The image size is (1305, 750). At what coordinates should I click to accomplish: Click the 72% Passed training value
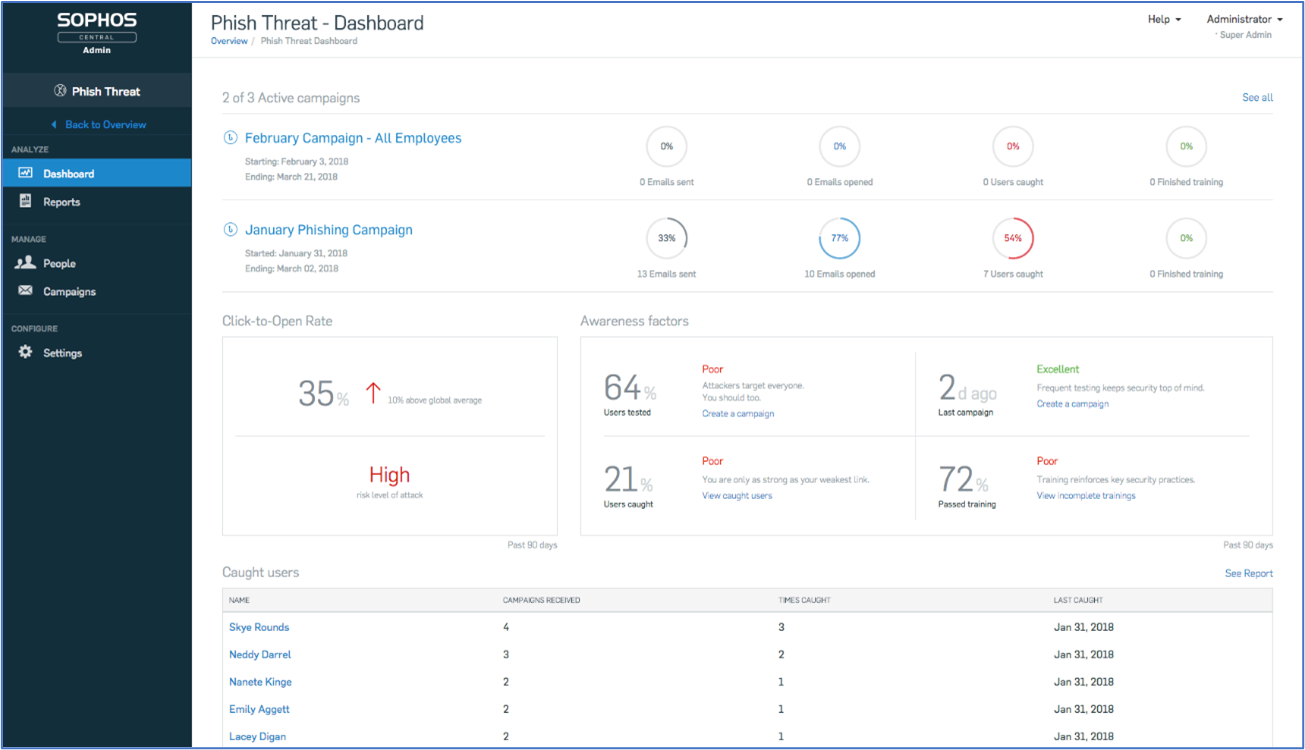point(963,479)
